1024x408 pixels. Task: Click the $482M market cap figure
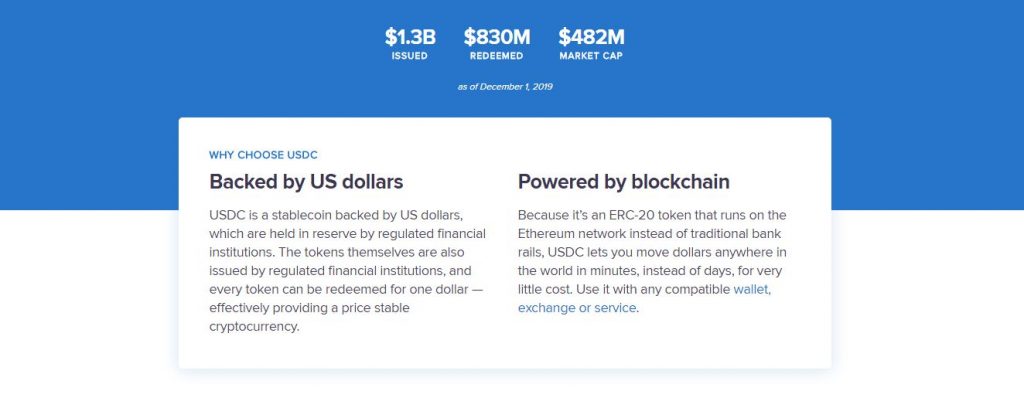(x=591, y=37)
